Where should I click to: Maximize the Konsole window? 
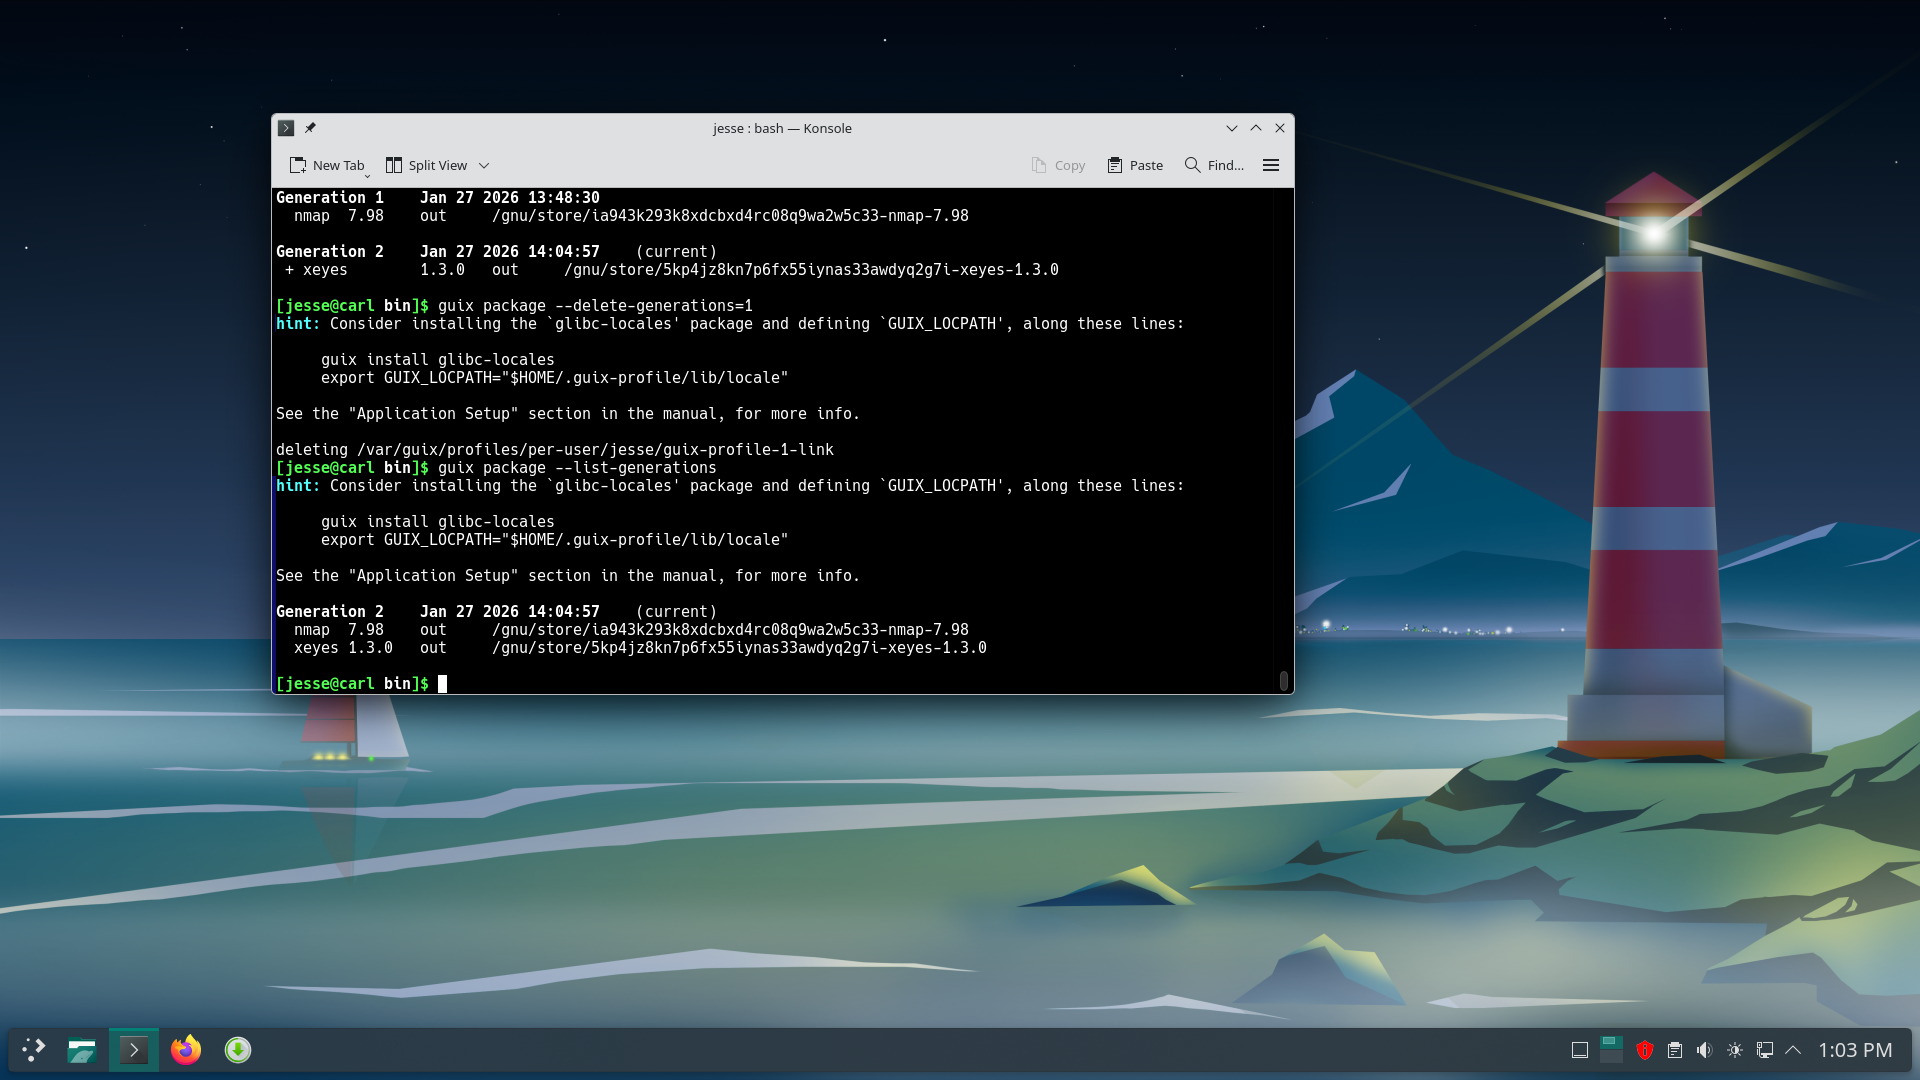click(x=1256, y=128)
